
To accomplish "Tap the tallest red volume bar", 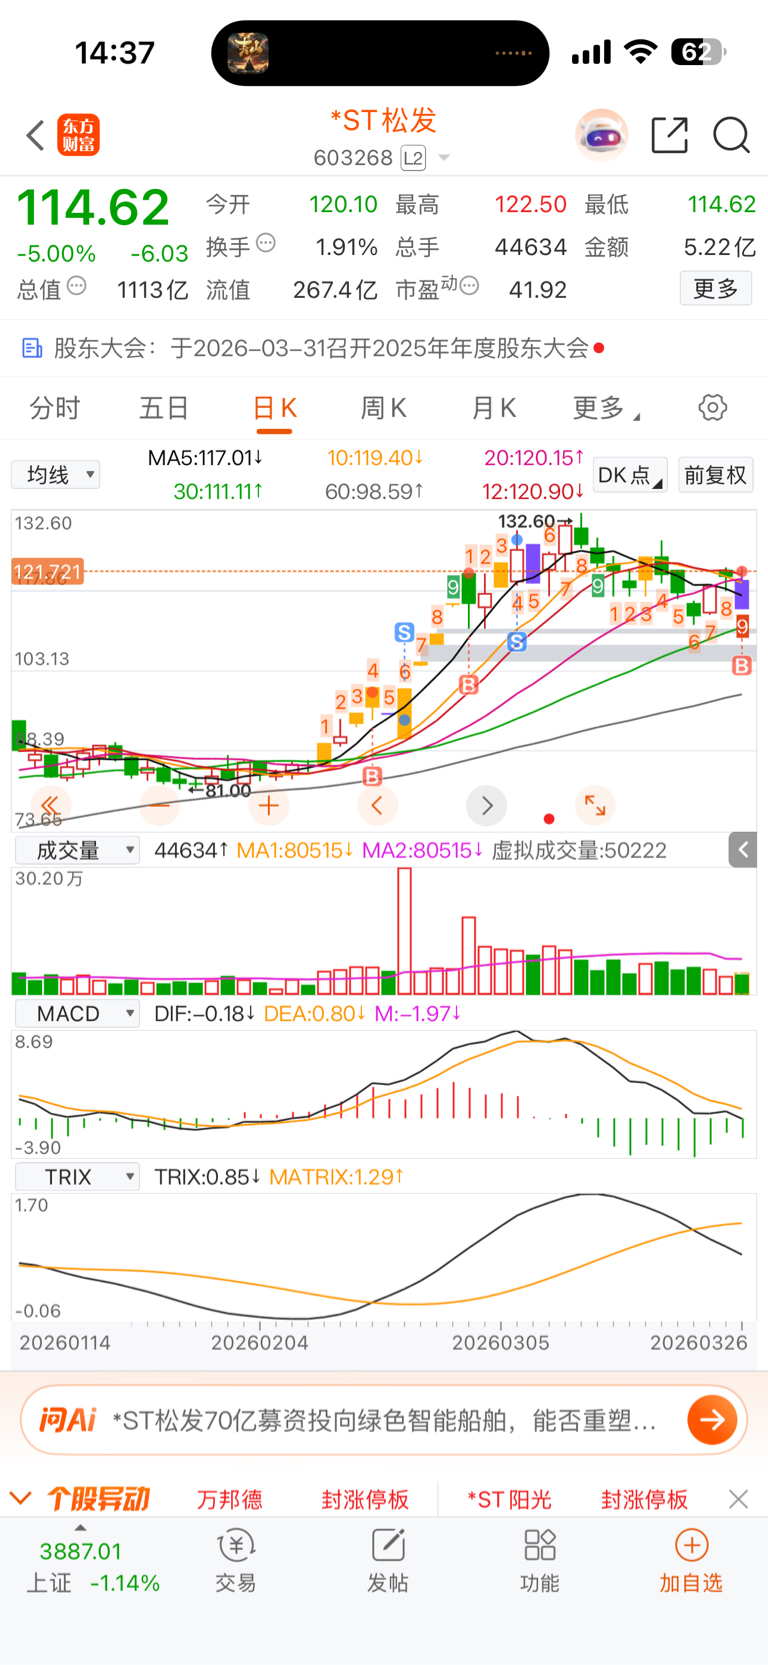I will pyautogui.click(x=404, y=930).
